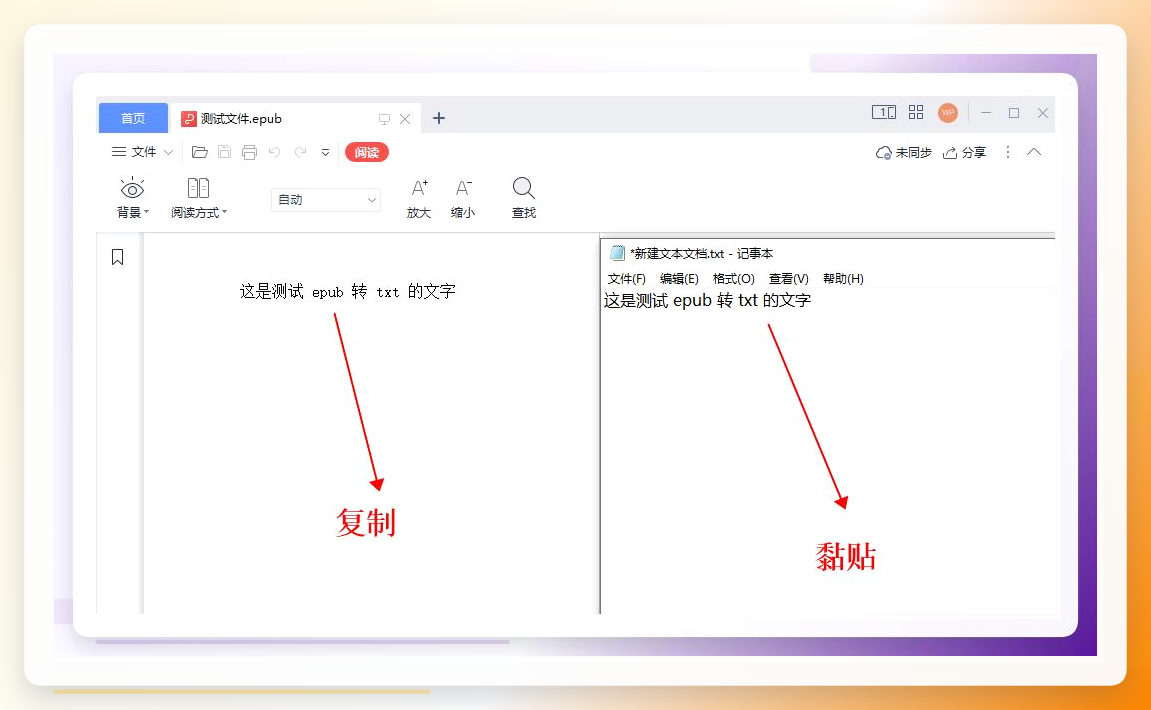The width and height of the screenshot is (1151, 710).
Task: Open the 查找 search magnifier icon
Action: pyautogui.click(x=523, y=189)
